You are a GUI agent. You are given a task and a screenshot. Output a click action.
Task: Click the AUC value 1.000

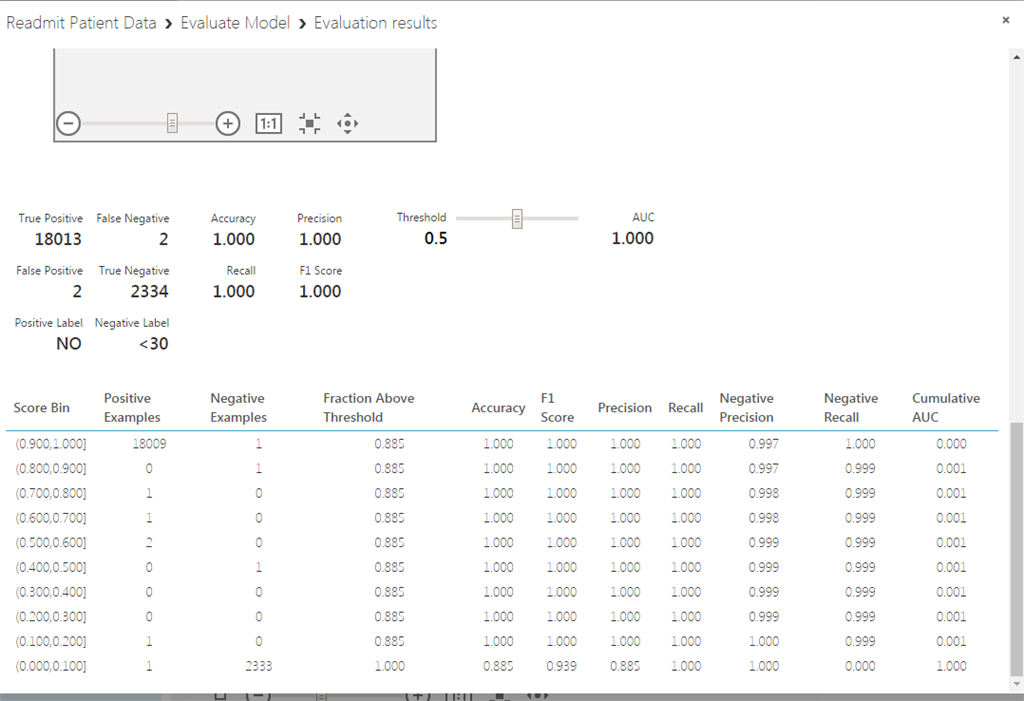tap(632, 238)
